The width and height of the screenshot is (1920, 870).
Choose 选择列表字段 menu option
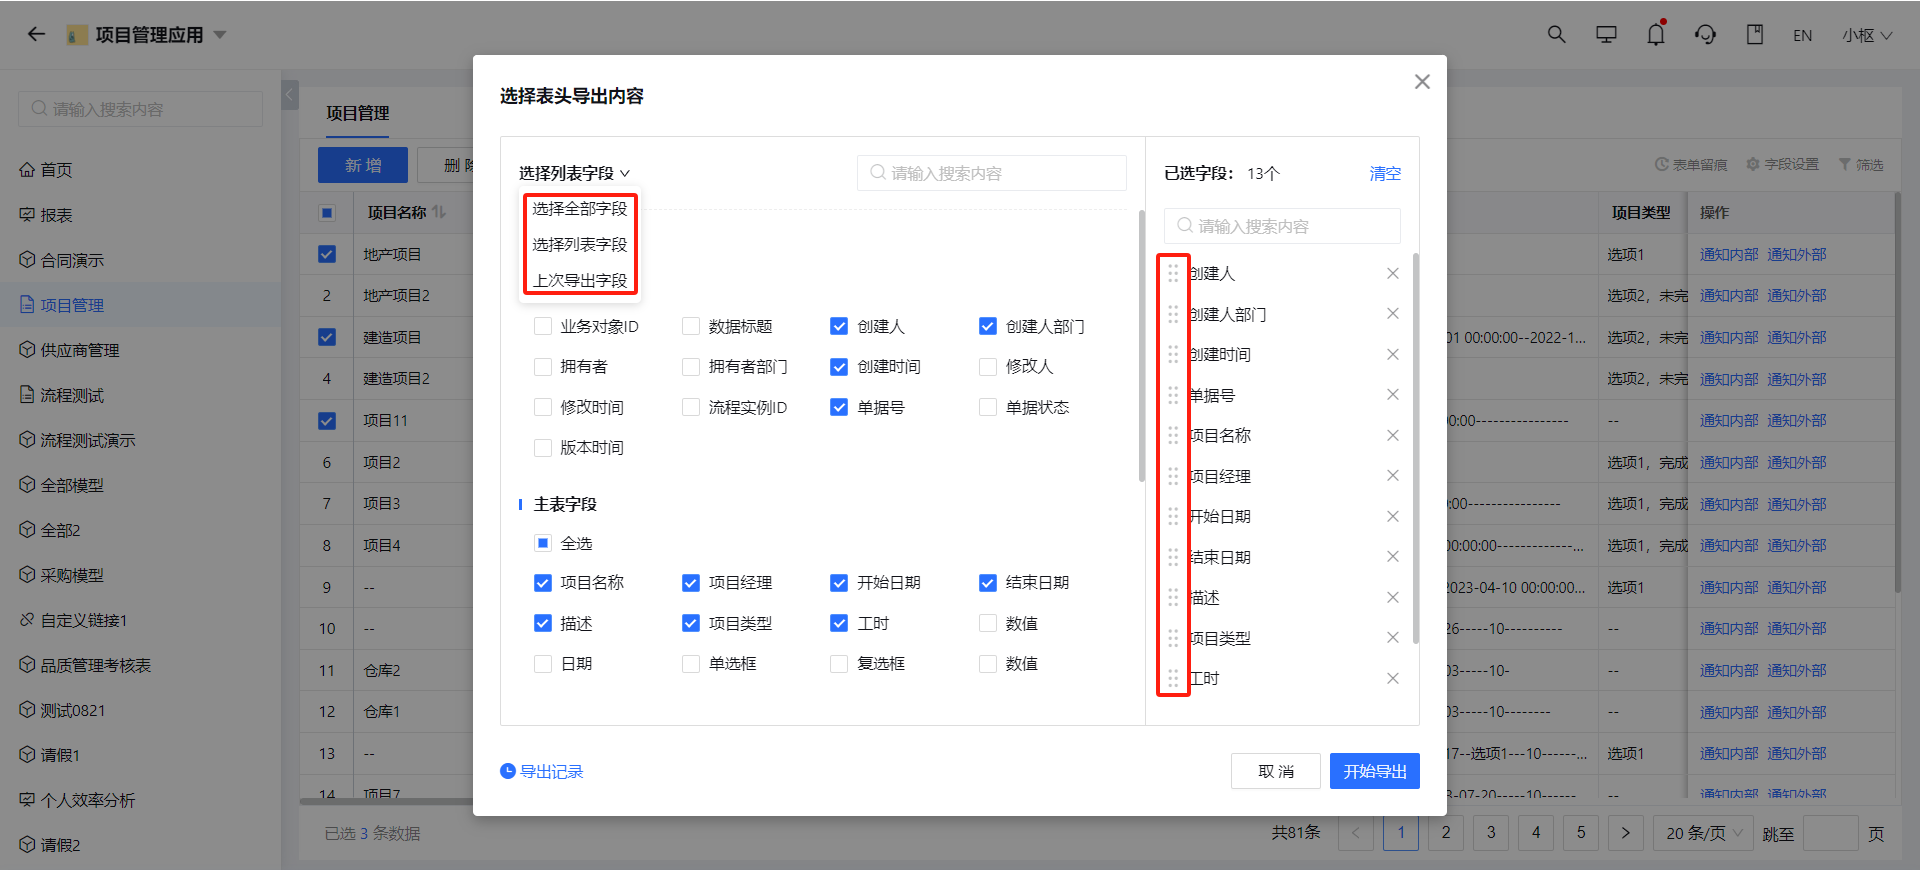click(580, 244)
